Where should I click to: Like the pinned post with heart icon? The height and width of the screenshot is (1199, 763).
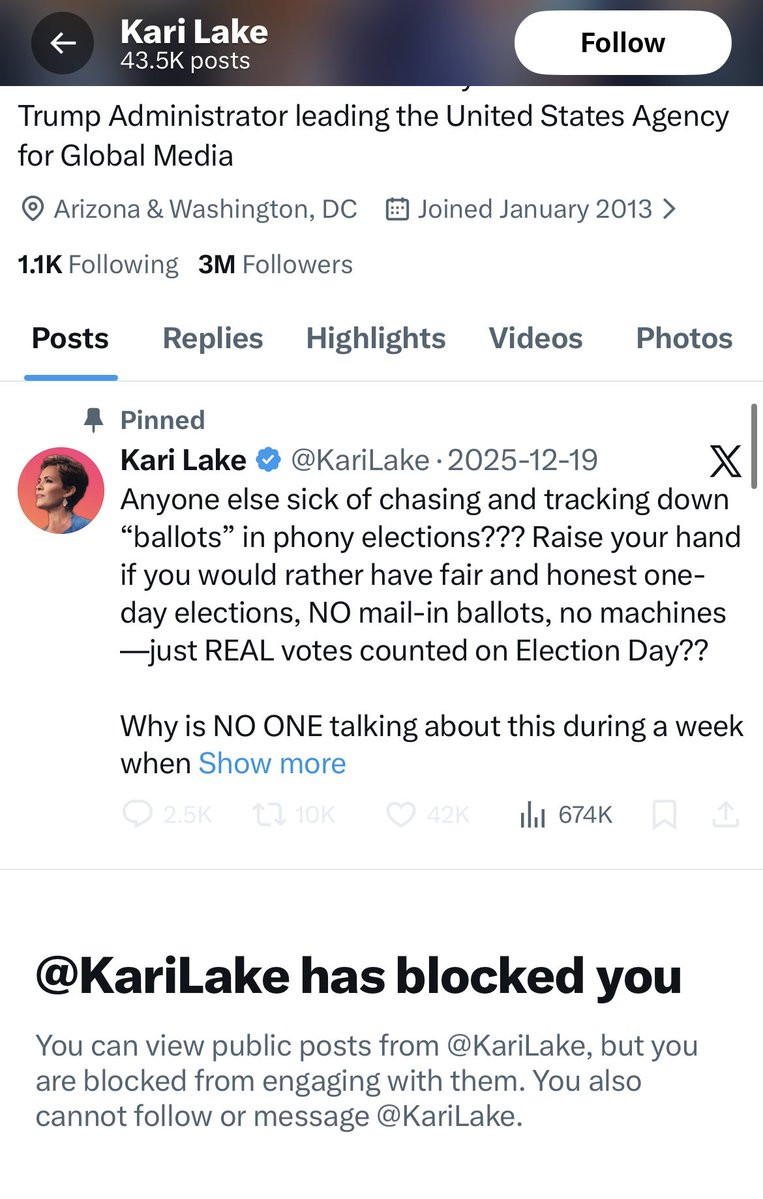pos(400,815)
